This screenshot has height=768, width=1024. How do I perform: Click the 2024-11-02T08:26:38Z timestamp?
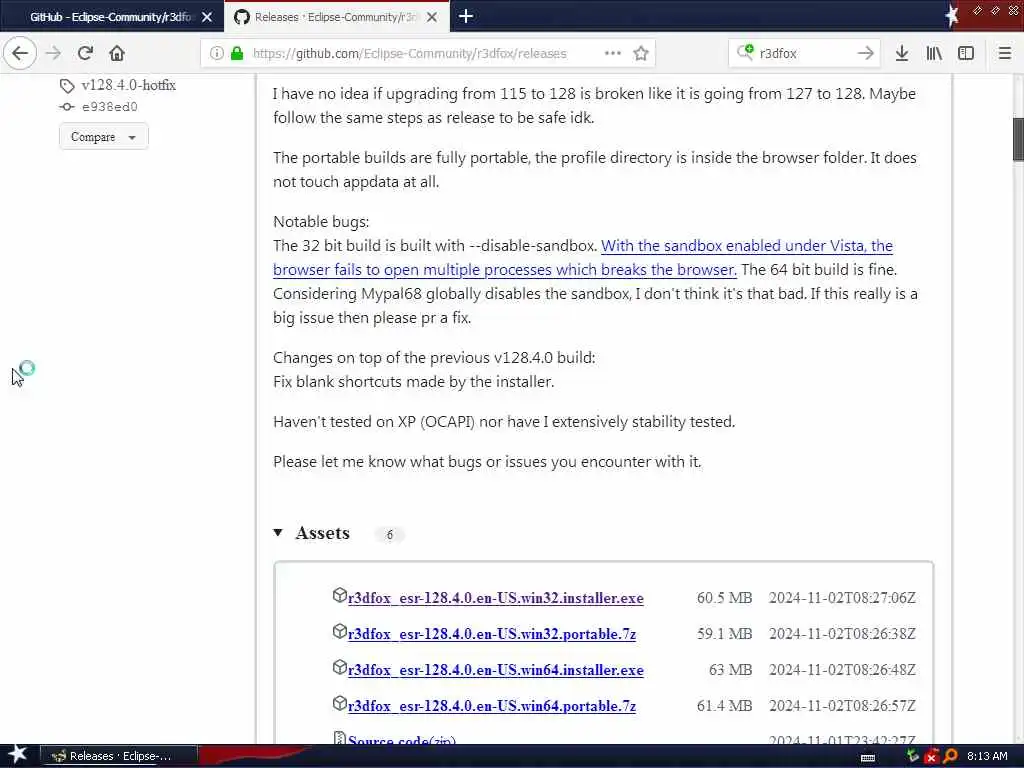pyautogui.click(x=842, y=633)
